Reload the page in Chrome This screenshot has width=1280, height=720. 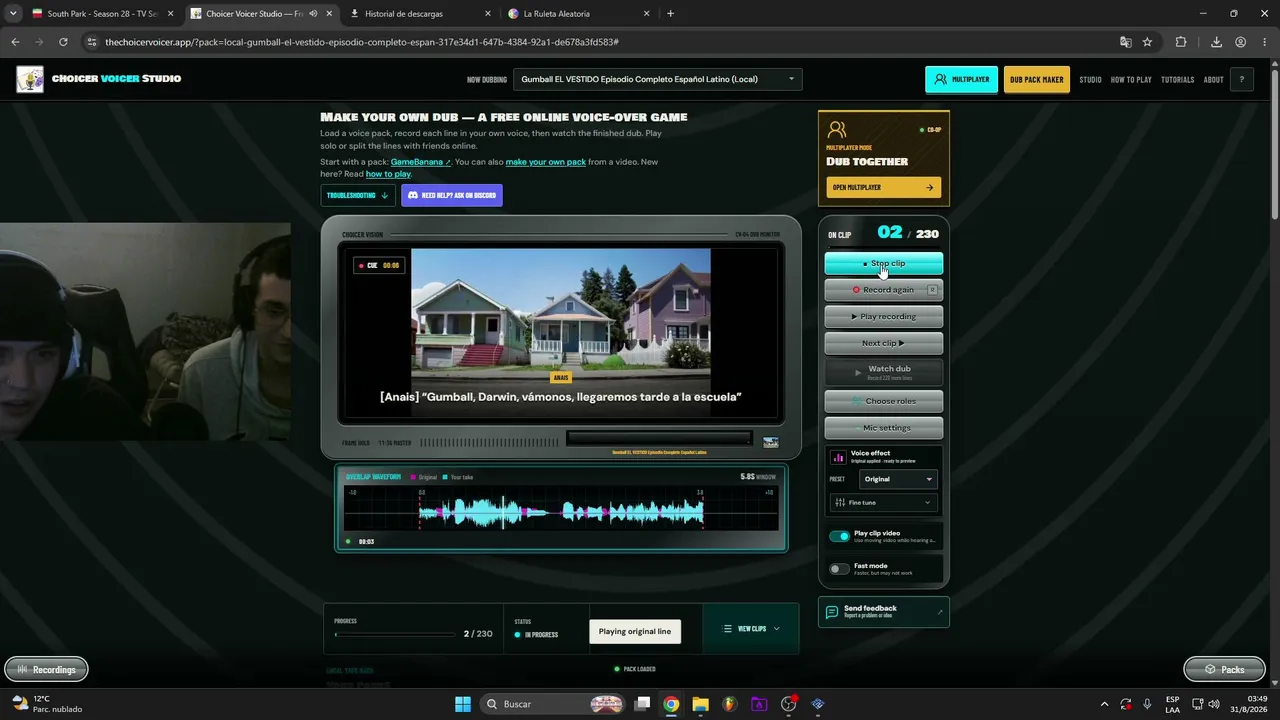point(63,42)
